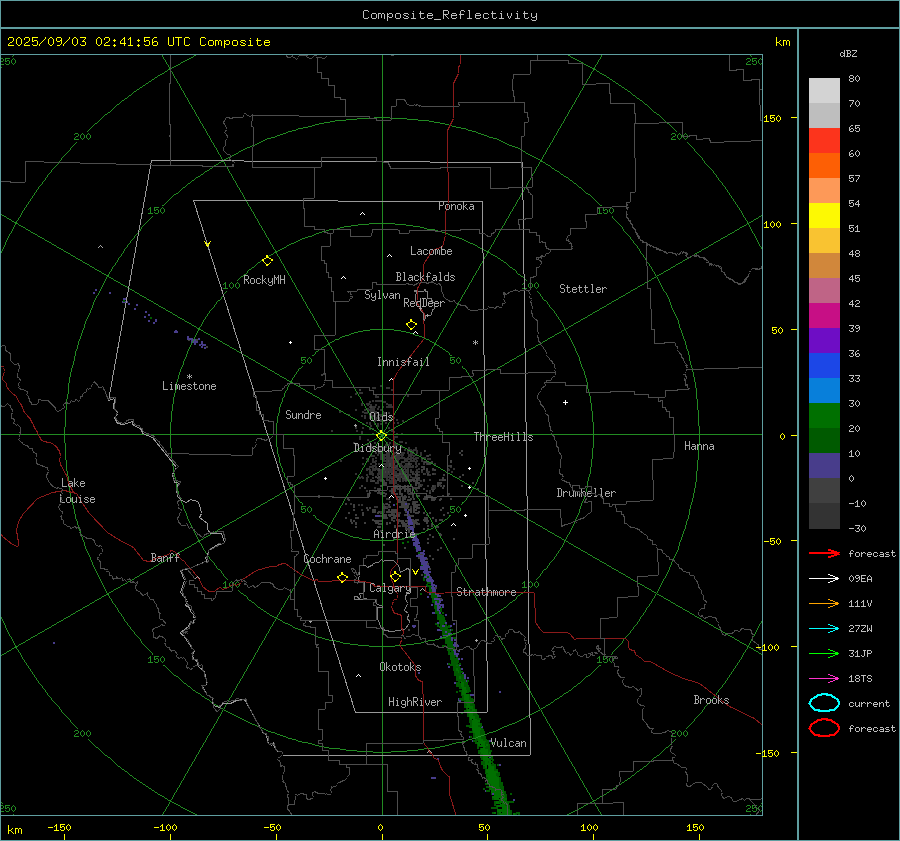This screenshot has height=841, width=900.
Task: Click the yellow 51 dBZ color swatch
Action: 824,216
